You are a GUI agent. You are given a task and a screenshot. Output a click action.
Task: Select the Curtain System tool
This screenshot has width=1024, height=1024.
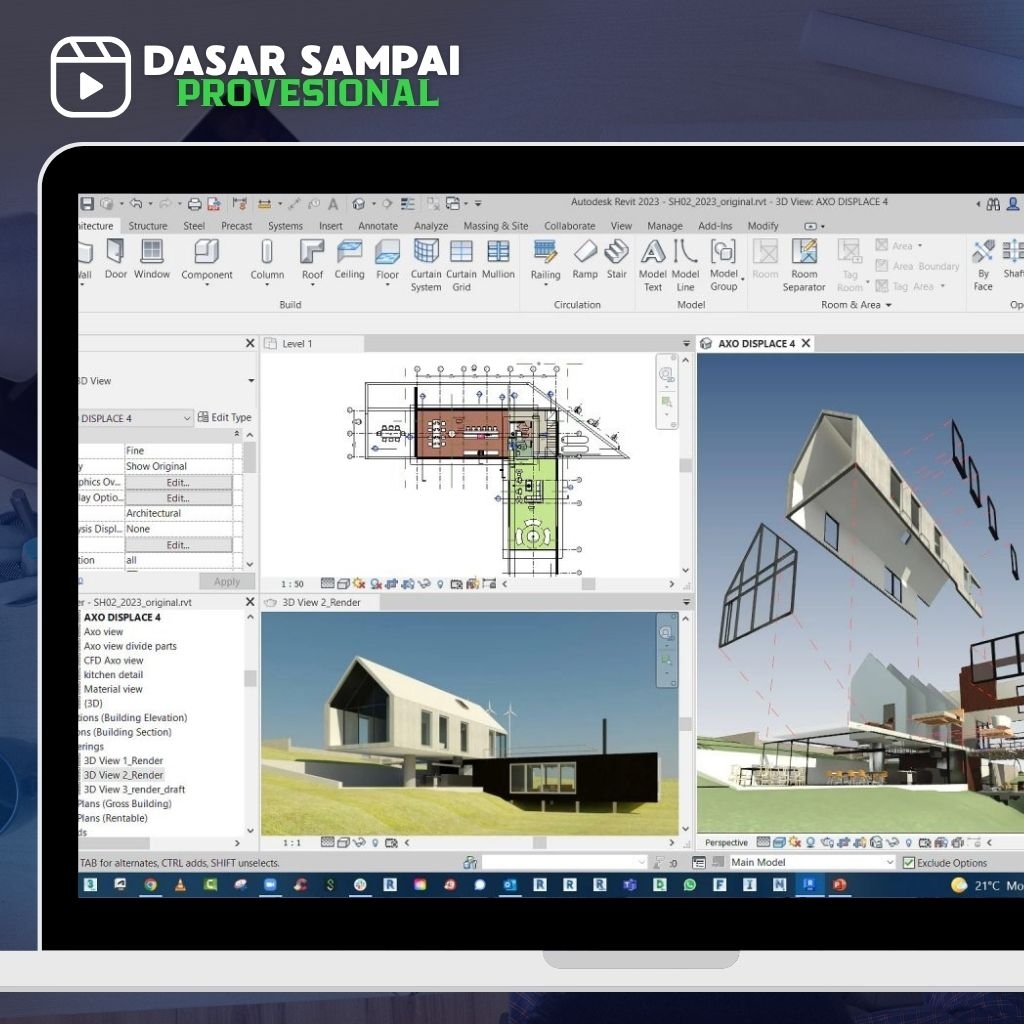coord(426,264)
